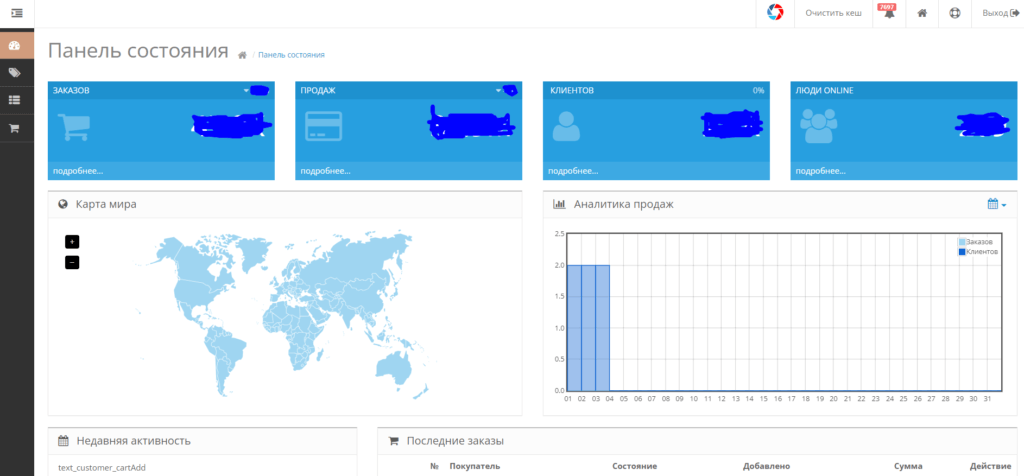This screenshot has width=1024, height=476.
Task: Click the list icon in the sidebar
Action: click(14, 100)
